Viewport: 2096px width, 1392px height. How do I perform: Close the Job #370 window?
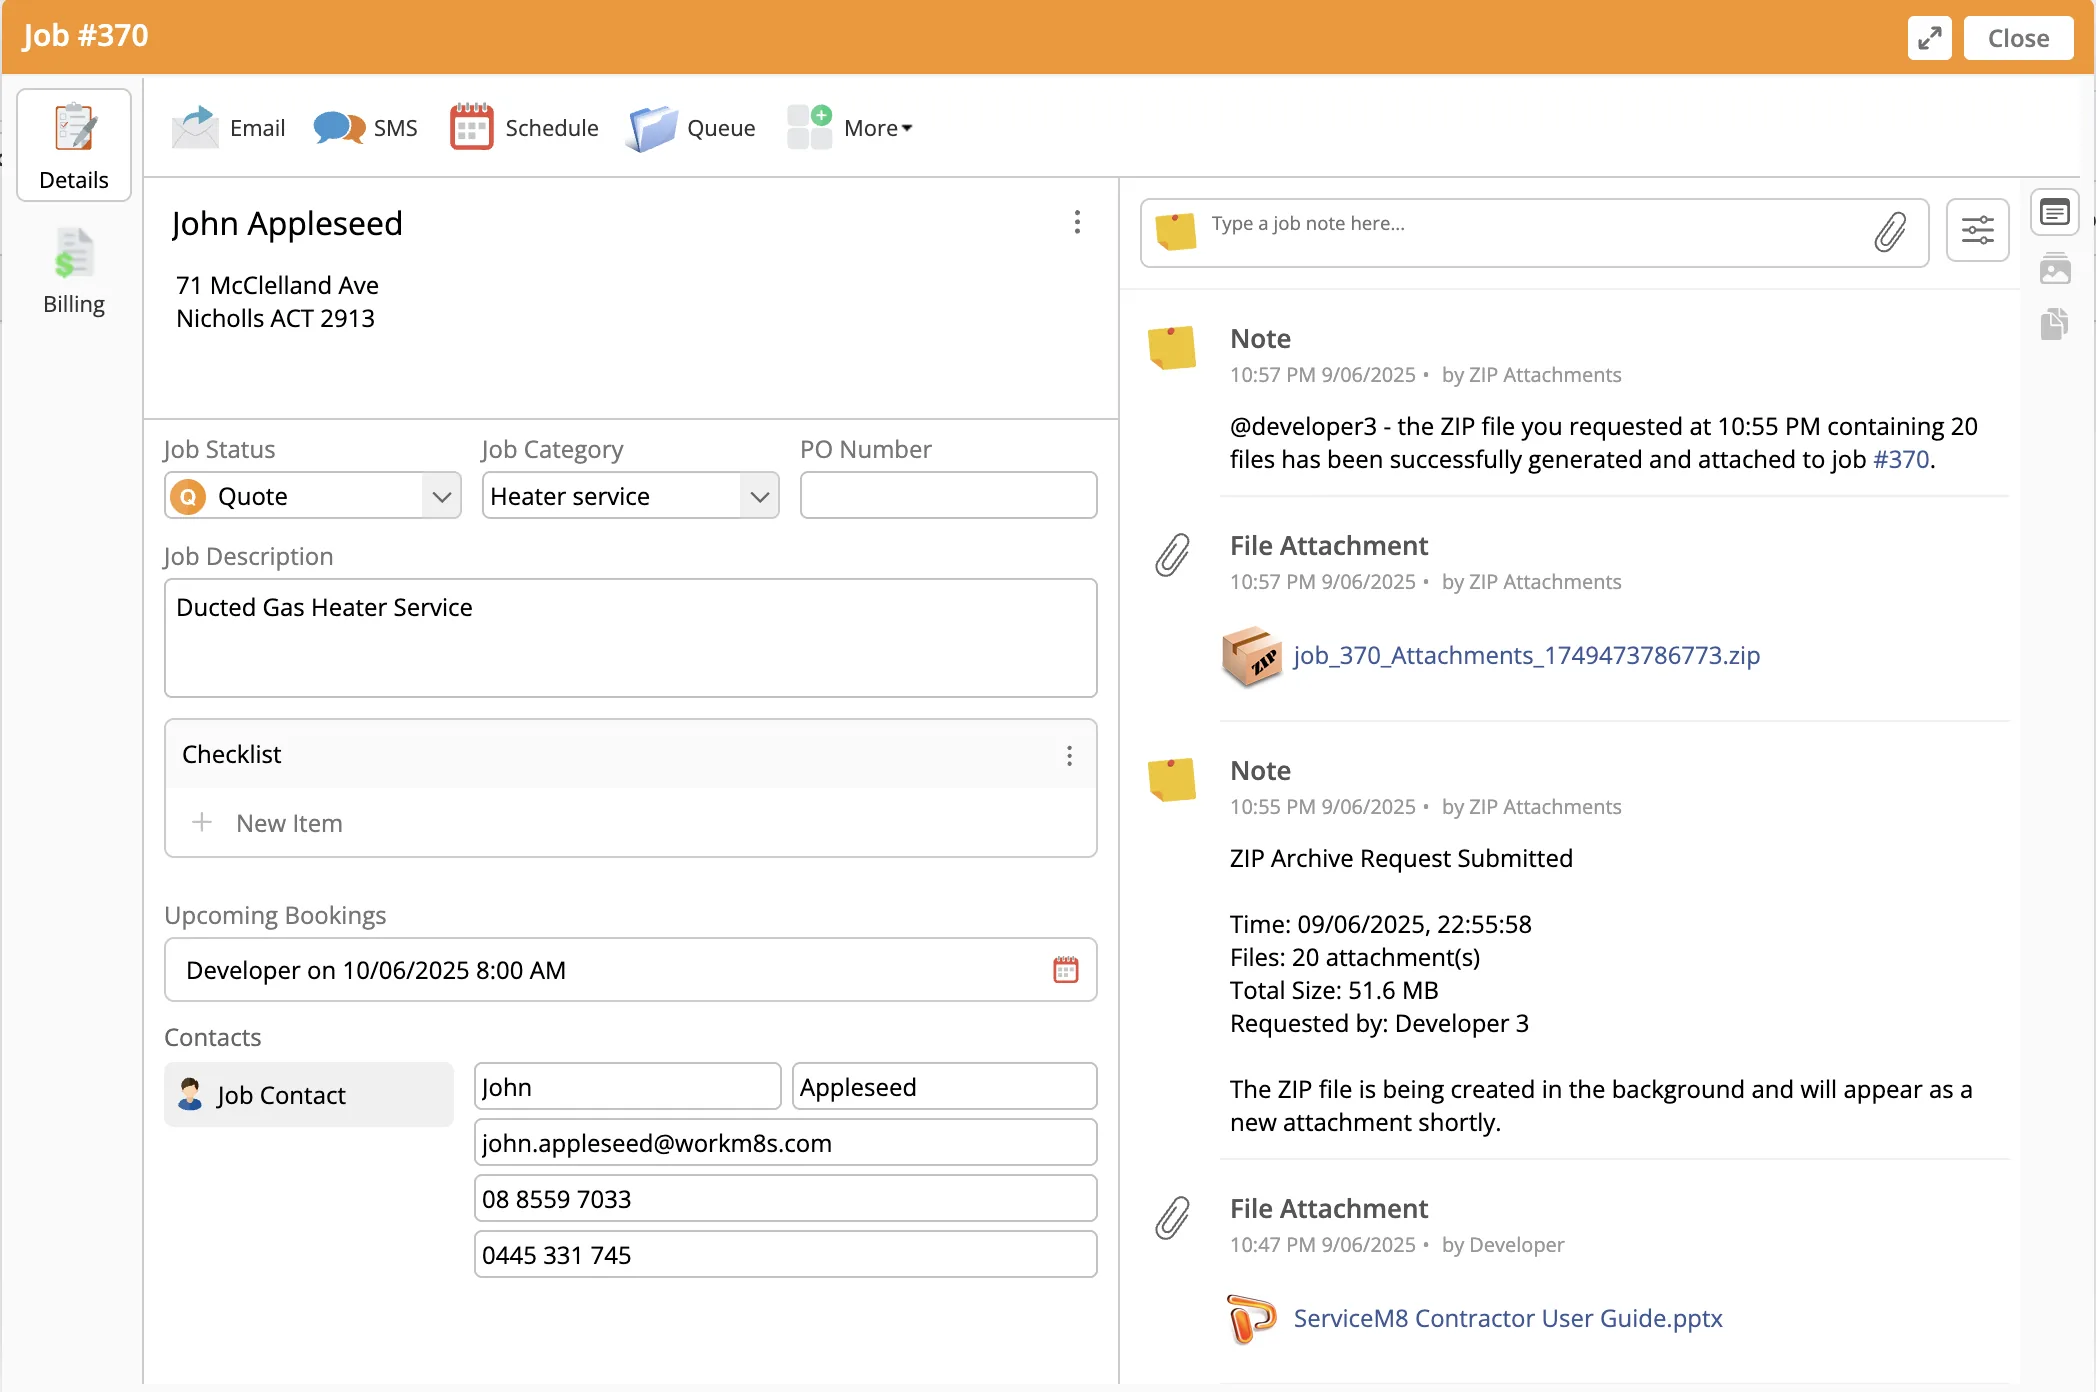(x=2018, y=38)
